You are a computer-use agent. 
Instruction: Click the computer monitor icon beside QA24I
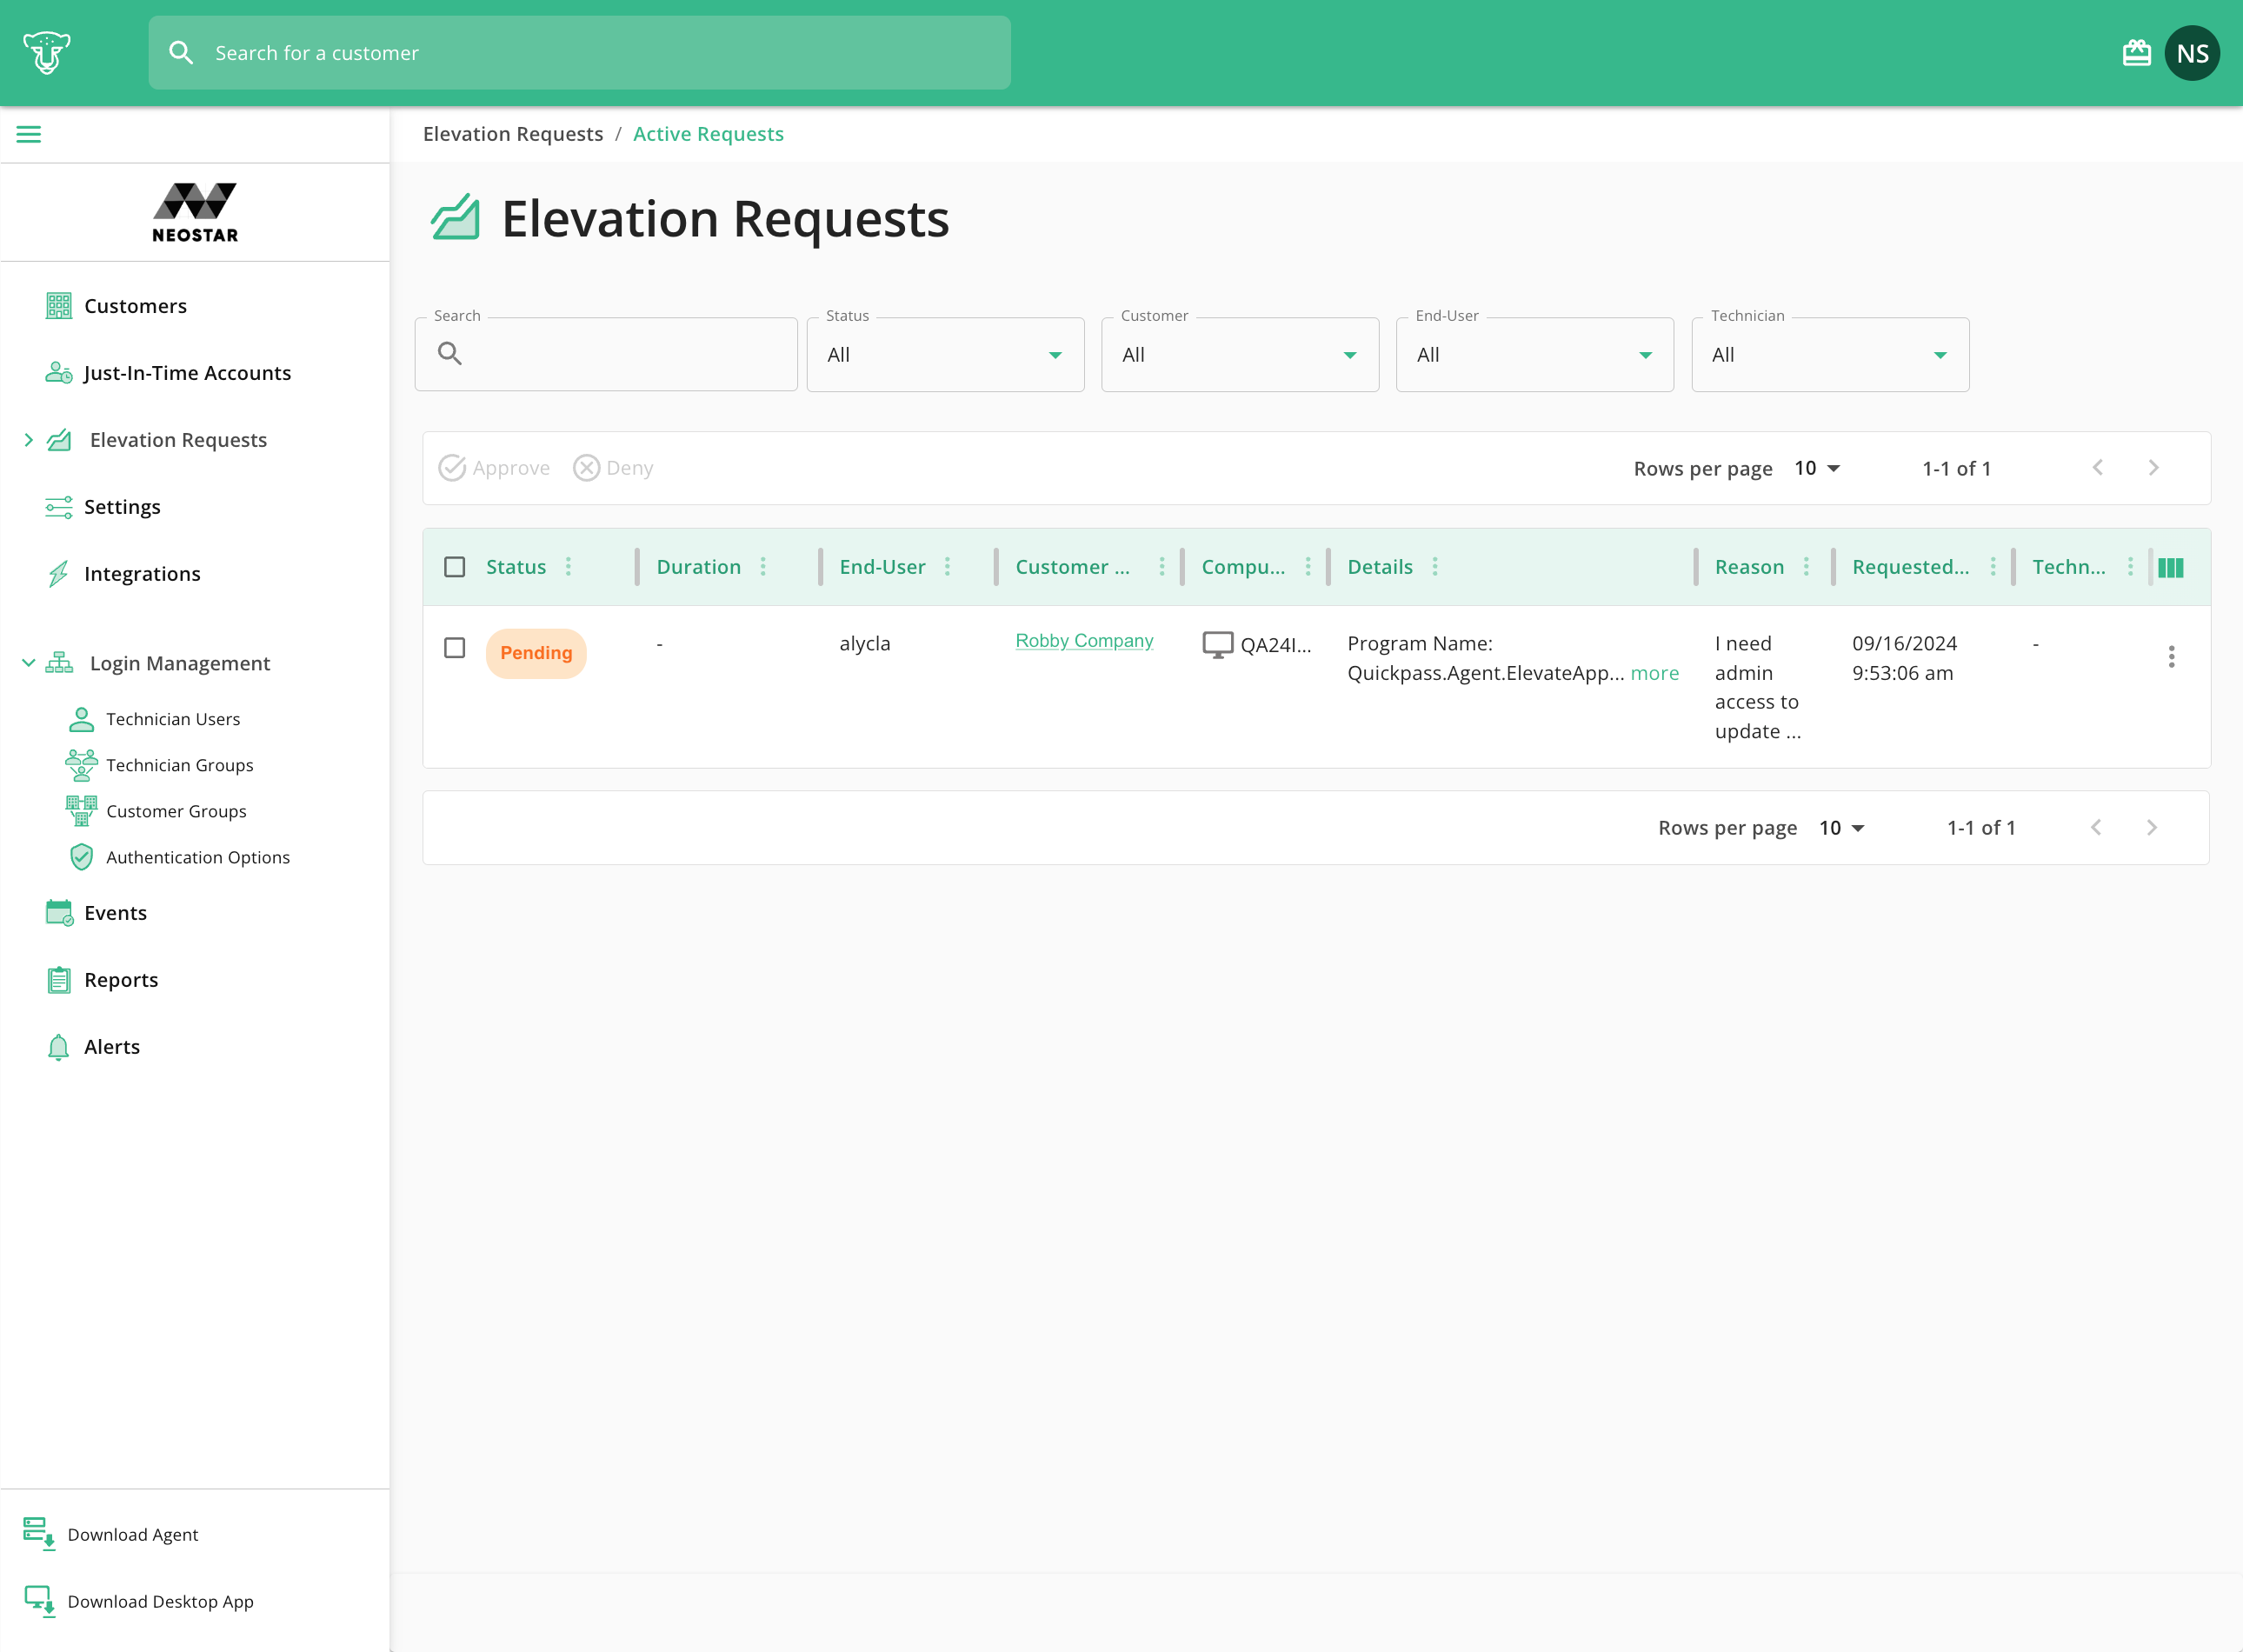pyautogui.click(x=1217, y=645)
